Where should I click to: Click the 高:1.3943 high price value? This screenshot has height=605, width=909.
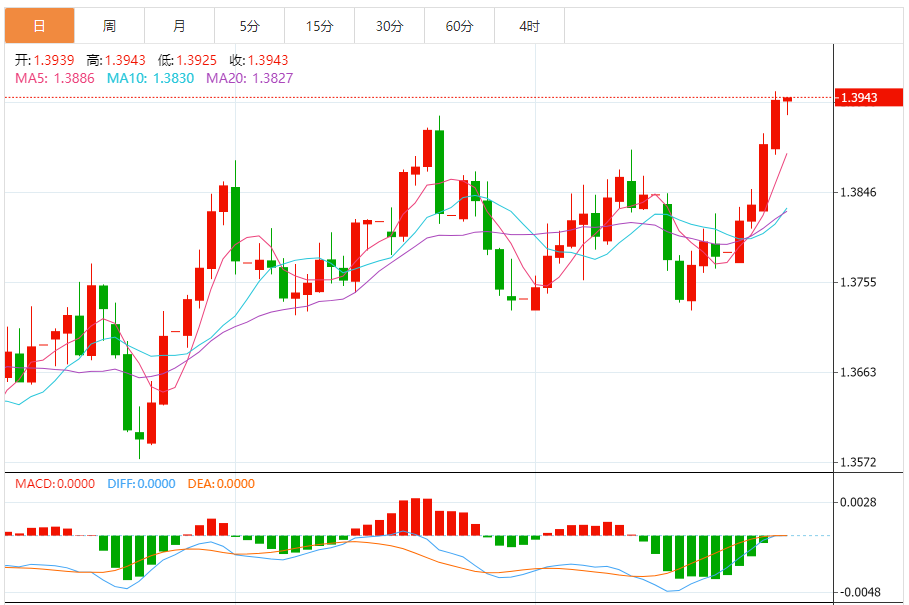[116, 60]
